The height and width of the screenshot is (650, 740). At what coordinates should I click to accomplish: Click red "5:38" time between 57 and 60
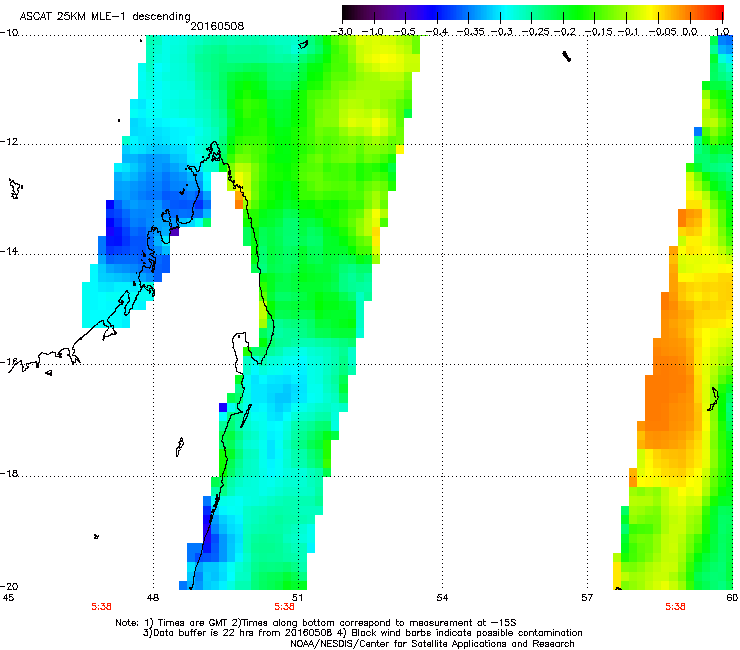pyautogui.click(x=675, y=607)
